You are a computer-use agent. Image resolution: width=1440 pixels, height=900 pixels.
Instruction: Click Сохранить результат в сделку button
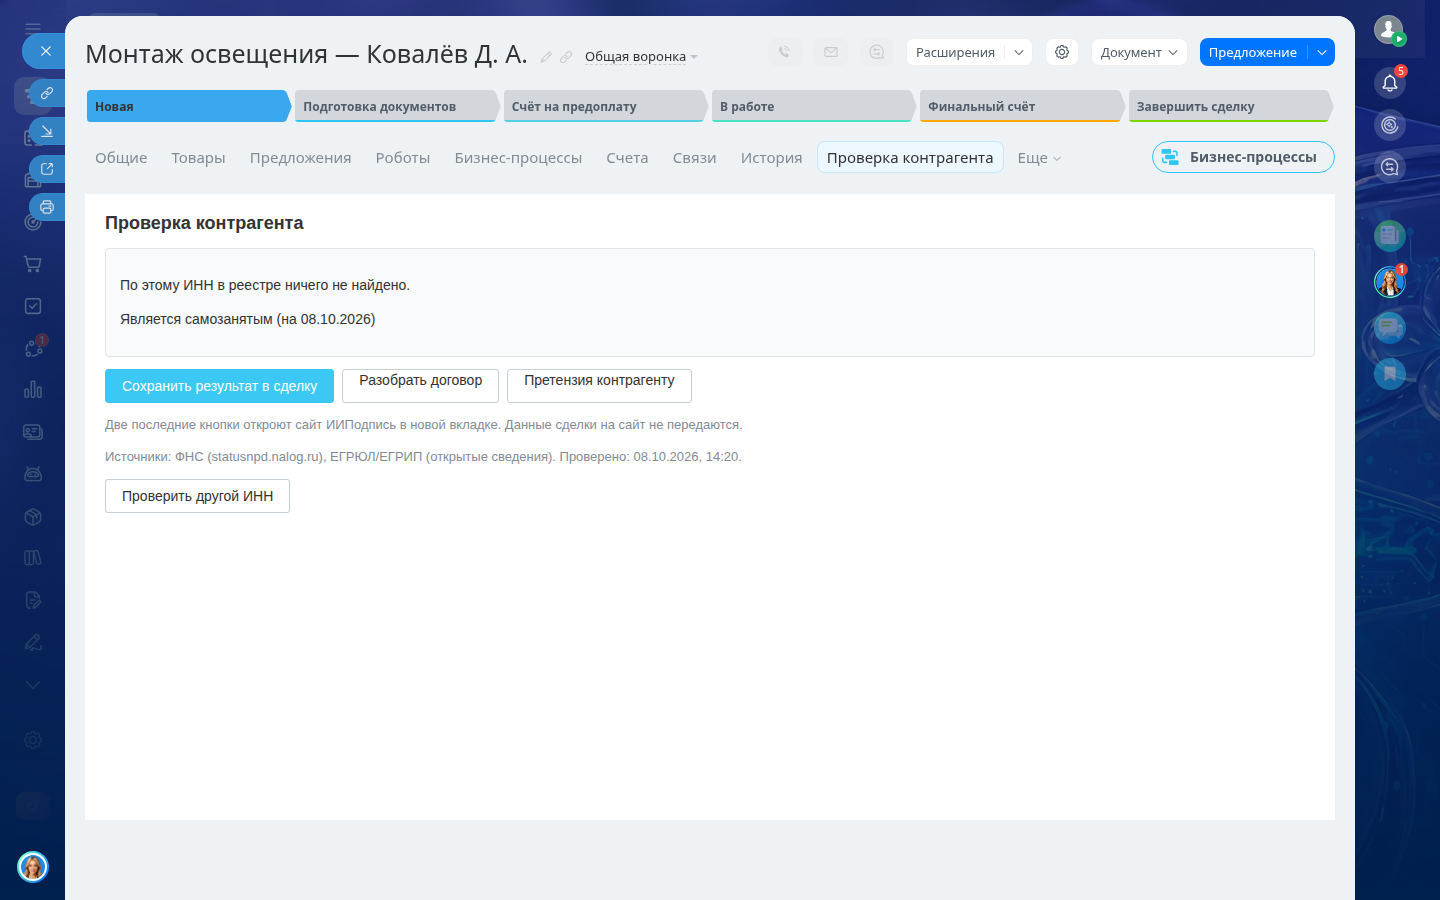point(219,386)
